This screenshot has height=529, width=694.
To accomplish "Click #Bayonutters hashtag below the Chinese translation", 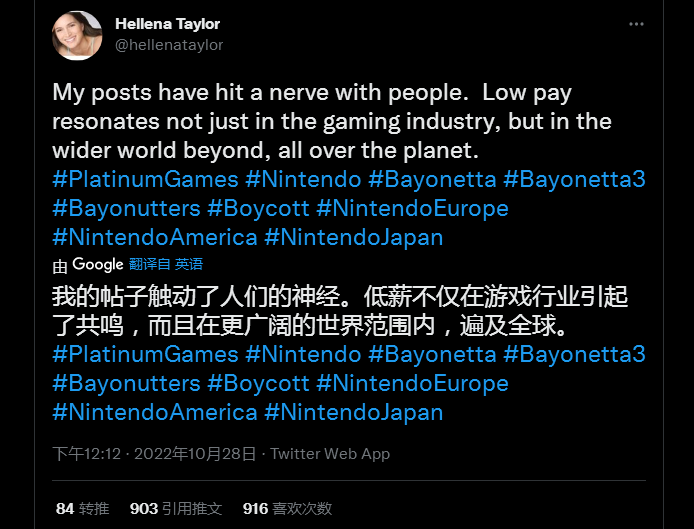I will point(125,383).
